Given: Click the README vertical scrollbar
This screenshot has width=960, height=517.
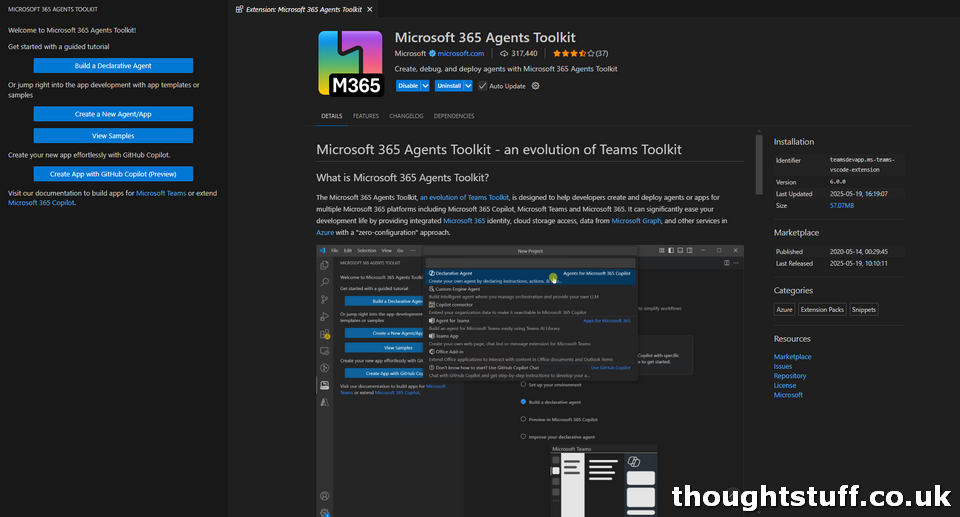Looking at the screenshot, I should tap(759, 164).
